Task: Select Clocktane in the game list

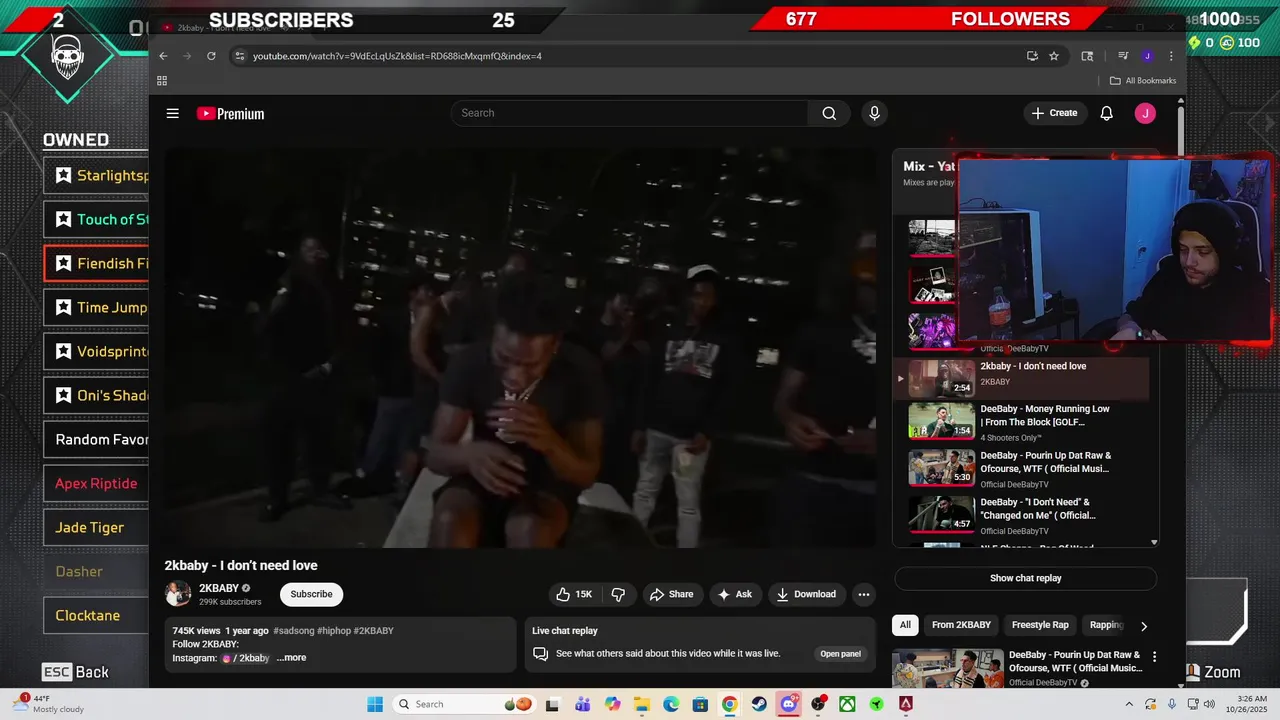Action: 96,616
